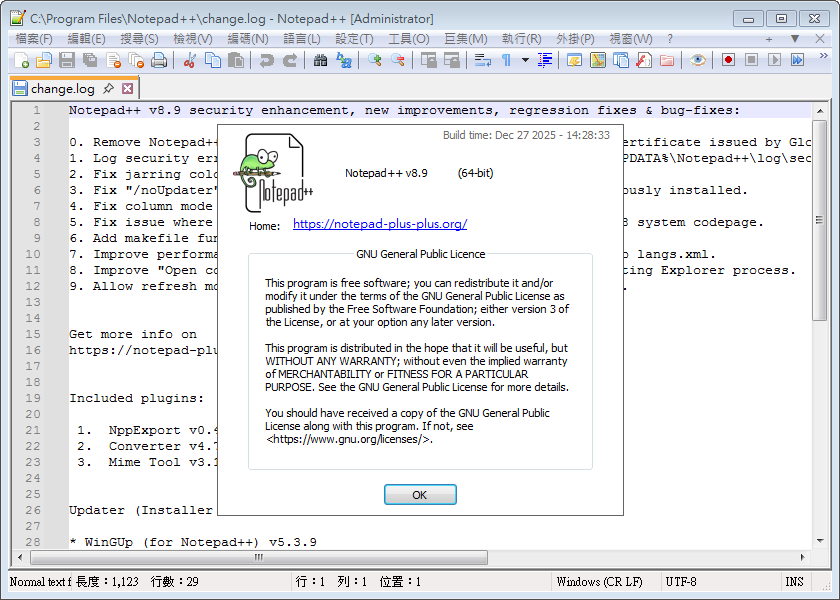Screen dimensions: 840x600
Task: Click the Redo arrow icon
Action: (290, 60)
